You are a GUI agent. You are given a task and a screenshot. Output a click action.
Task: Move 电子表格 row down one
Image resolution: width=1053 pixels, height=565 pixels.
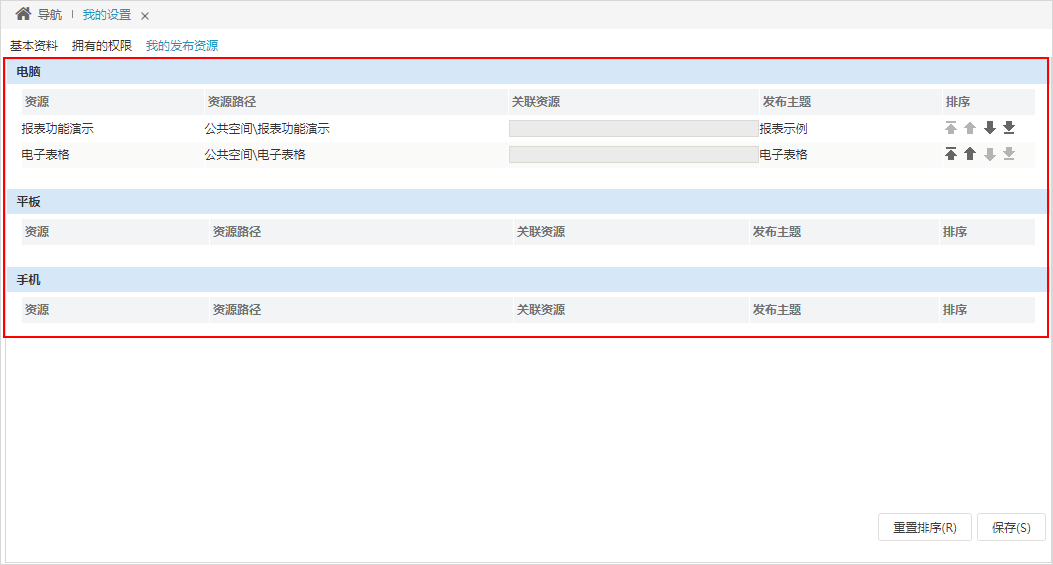click(989, 154)
